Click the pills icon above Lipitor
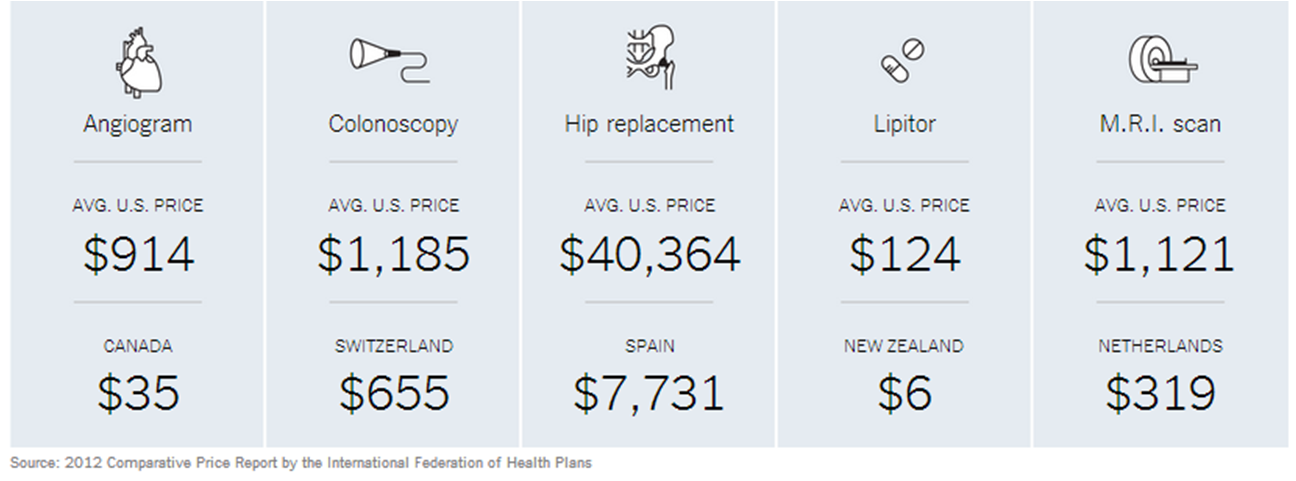Image resolution: width=1296 pixels, height=481 pixels. click(x=904, y=60)
